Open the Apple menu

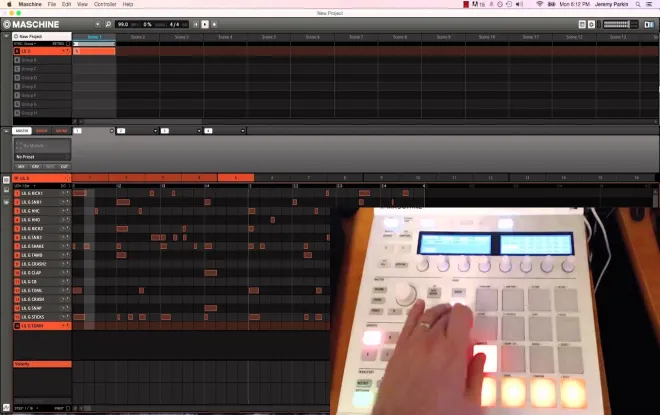pos(9,4)
